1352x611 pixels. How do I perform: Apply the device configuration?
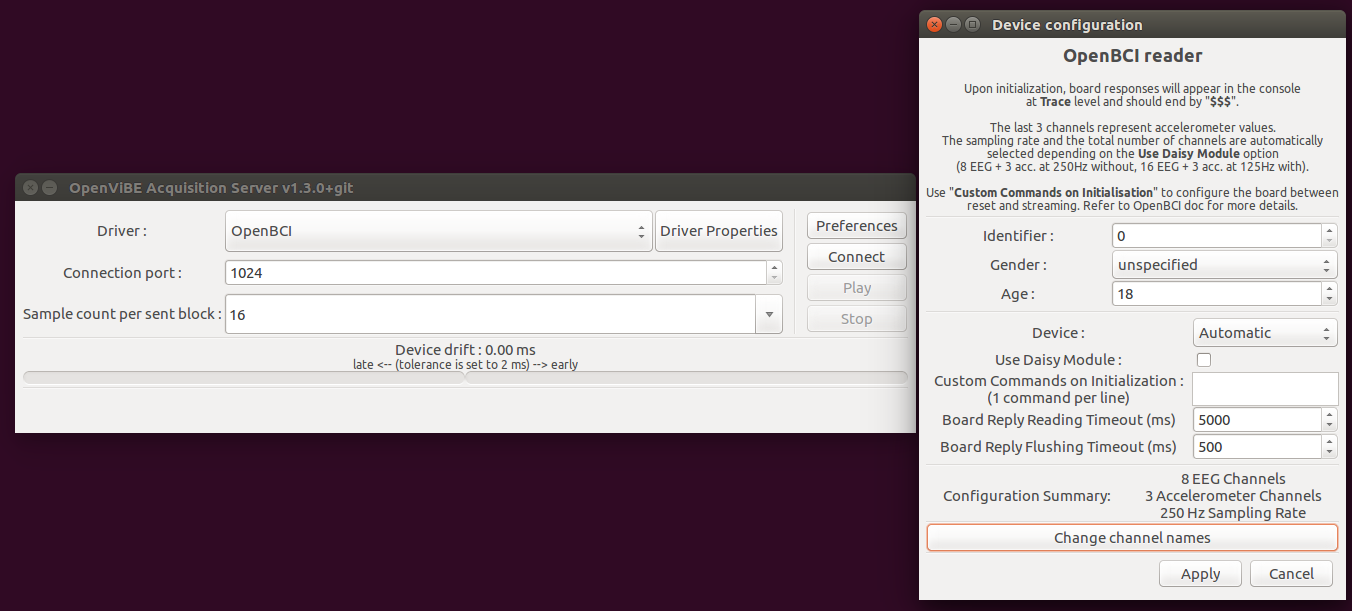click(x=1200, y=574)
